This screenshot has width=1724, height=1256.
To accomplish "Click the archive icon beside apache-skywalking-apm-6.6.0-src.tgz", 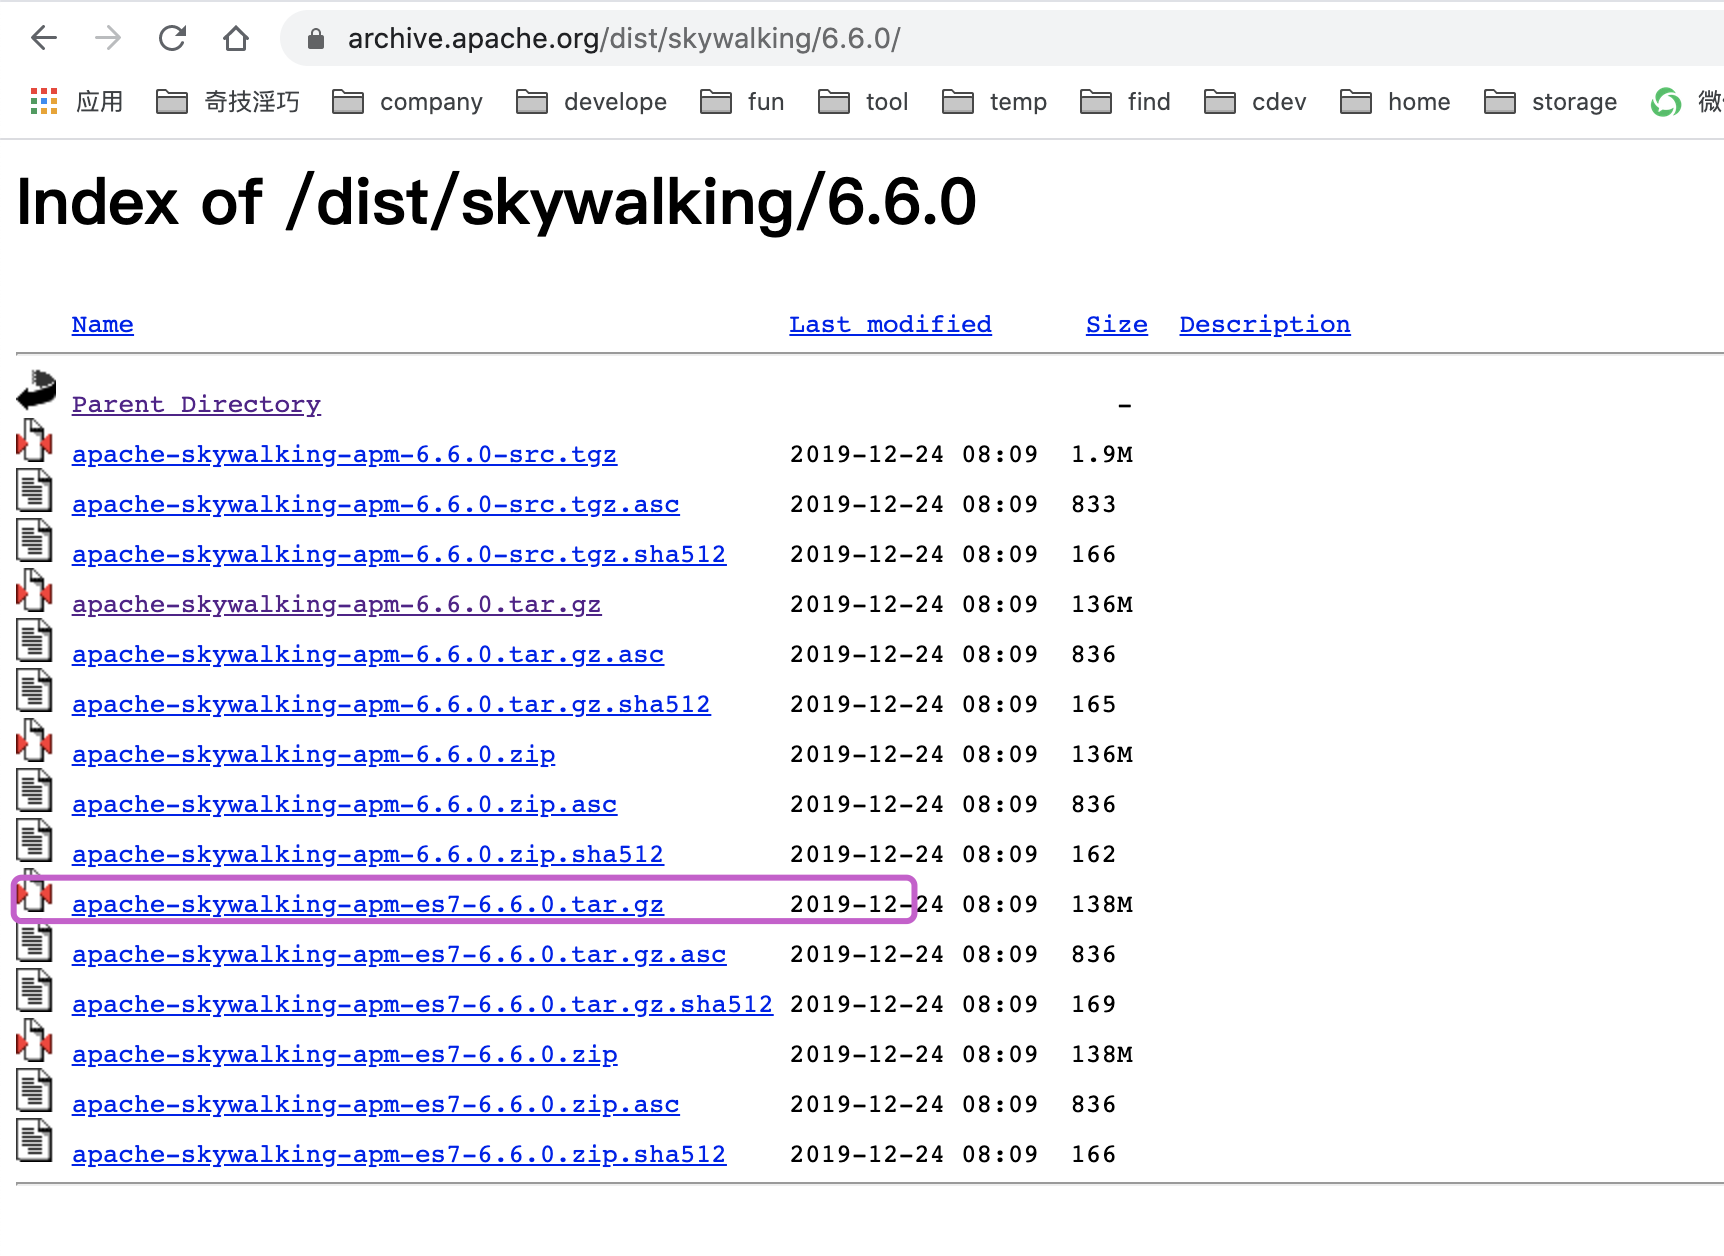I will point(34,440).
